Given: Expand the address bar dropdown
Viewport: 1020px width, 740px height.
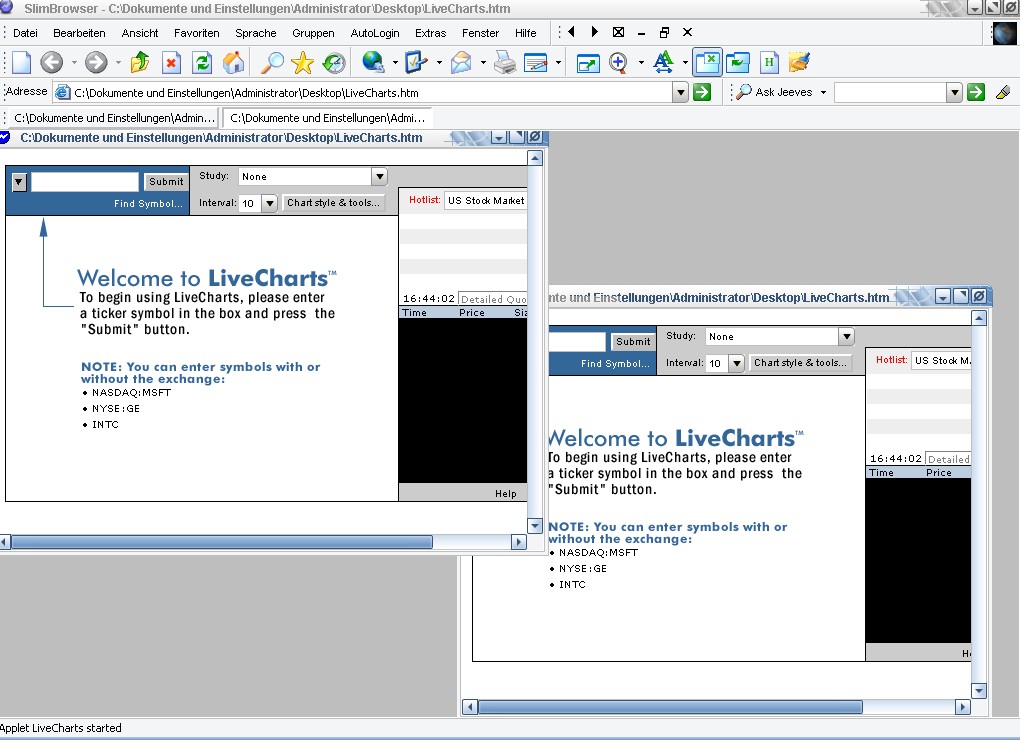Looking at the screenshot, I should [680, 92].
